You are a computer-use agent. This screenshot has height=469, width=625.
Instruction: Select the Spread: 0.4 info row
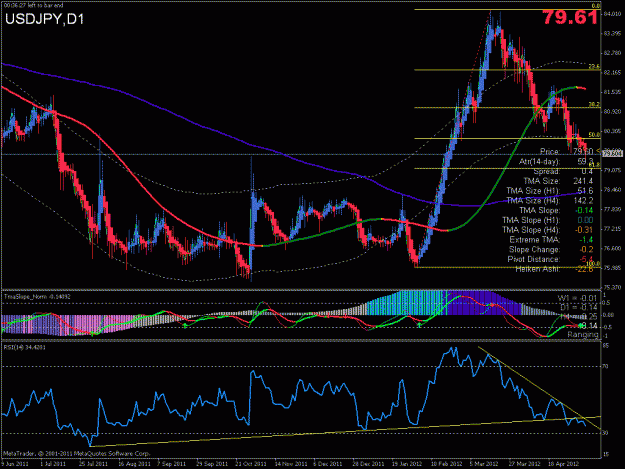pos(563,171)
